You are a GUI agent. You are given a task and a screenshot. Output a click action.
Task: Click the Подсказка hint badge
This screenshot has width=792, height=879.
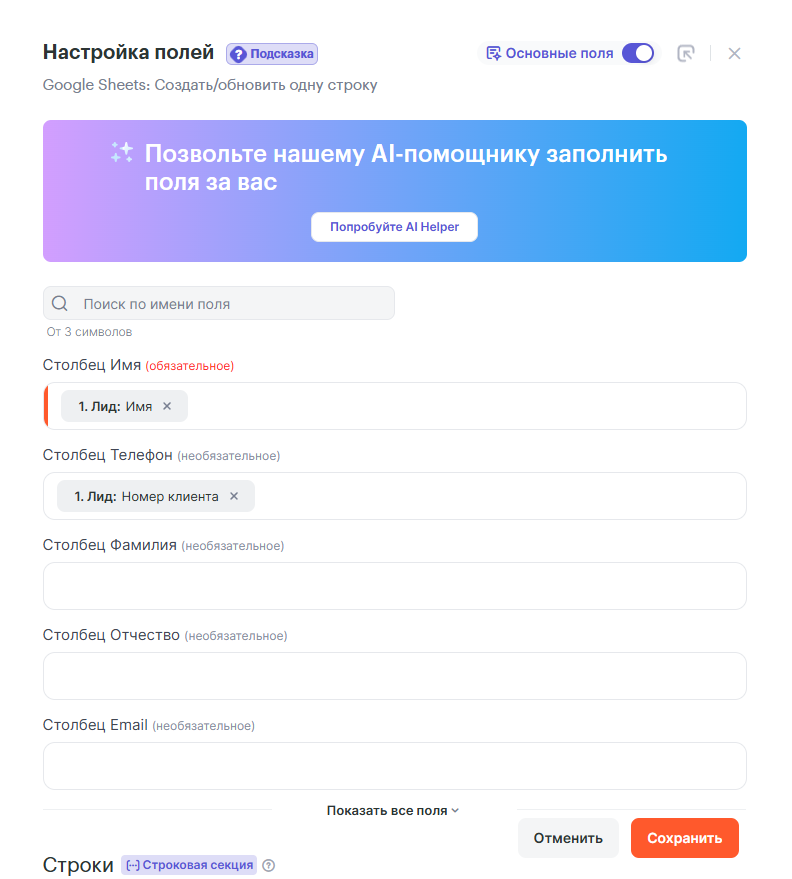pyautogui.click(x=272, y=54)
